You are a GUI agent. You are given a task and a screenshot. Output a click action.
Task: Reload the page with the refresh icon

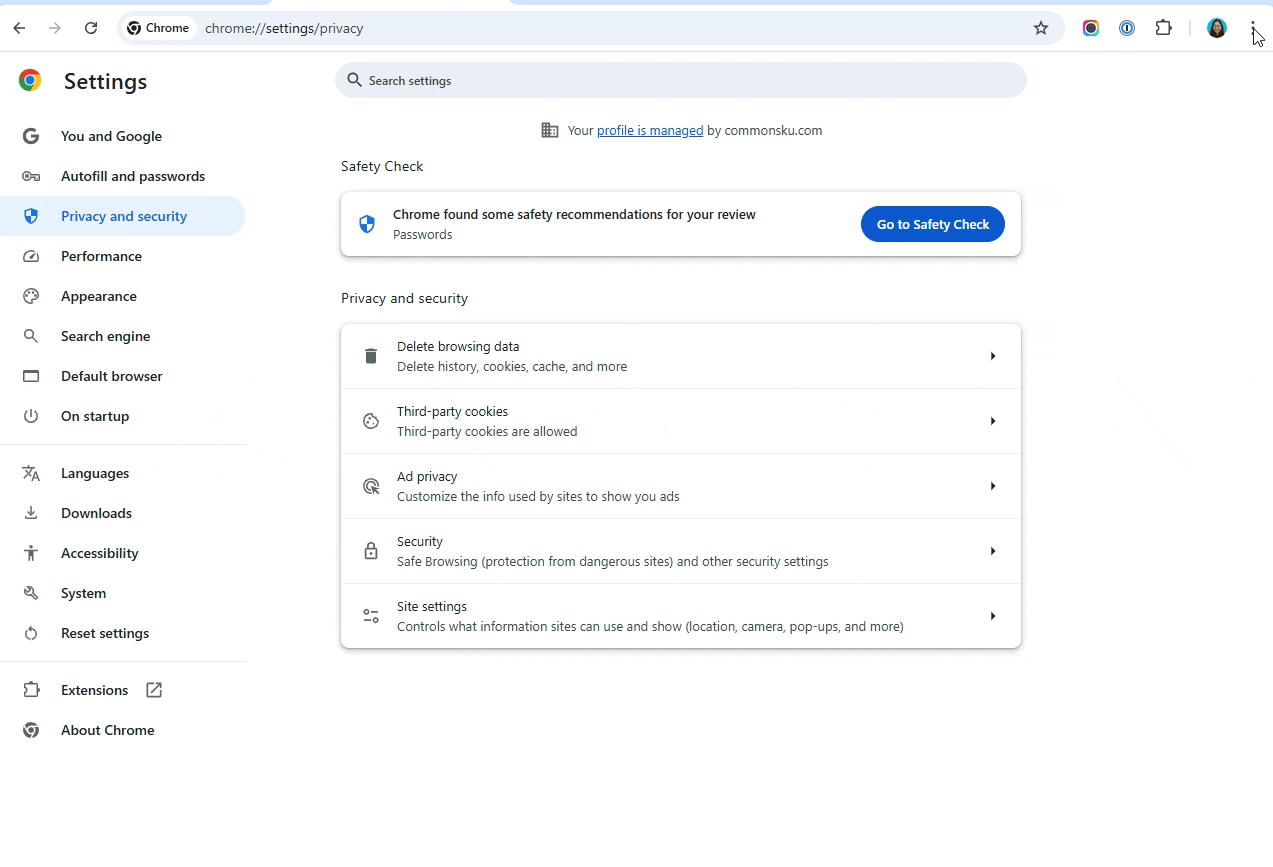click(91, 28)
